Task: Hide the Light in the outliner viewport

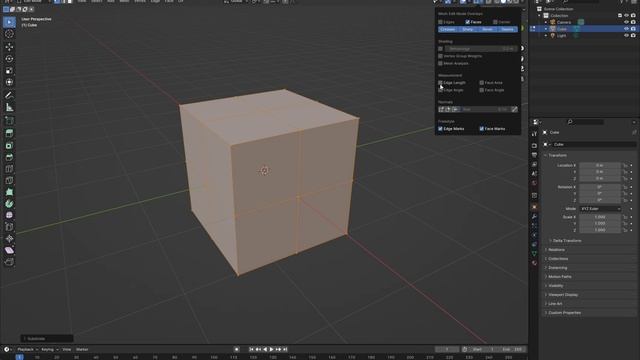Action: tap(626, 36)
